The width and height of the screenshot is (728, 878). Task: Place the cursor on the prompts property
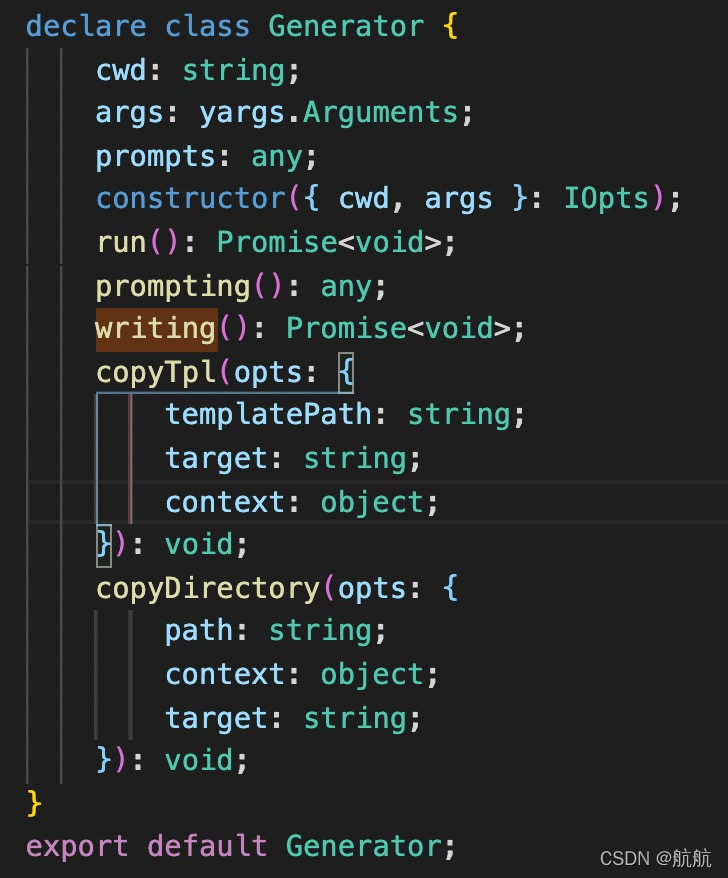[155, 156]
